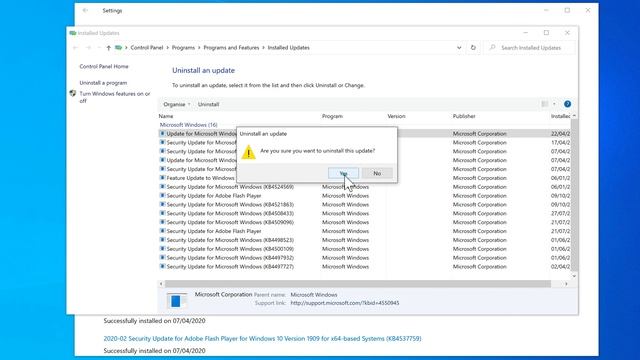Viewport: 640px width, 360px height.
Task: Sort the list by the Name column
Action: point(166,116)
